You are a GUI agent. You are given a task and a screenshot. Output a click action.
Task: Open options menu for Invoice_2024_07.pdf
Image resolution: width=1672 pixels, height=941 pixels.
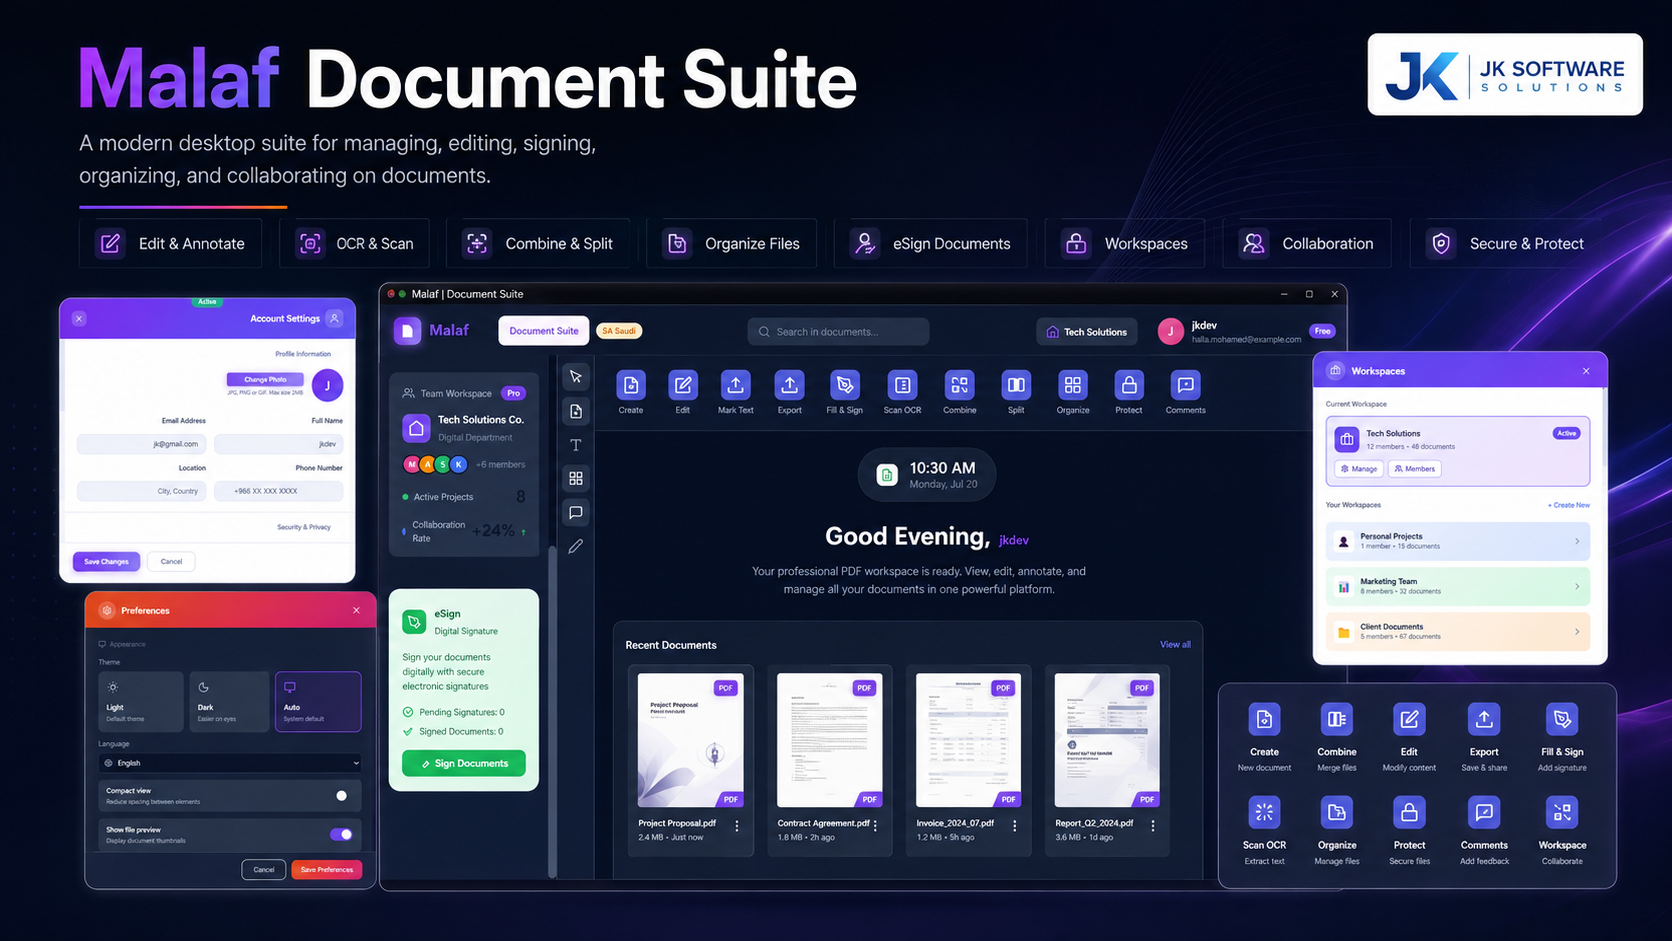pyautogui.click(x=1014, y=826)
